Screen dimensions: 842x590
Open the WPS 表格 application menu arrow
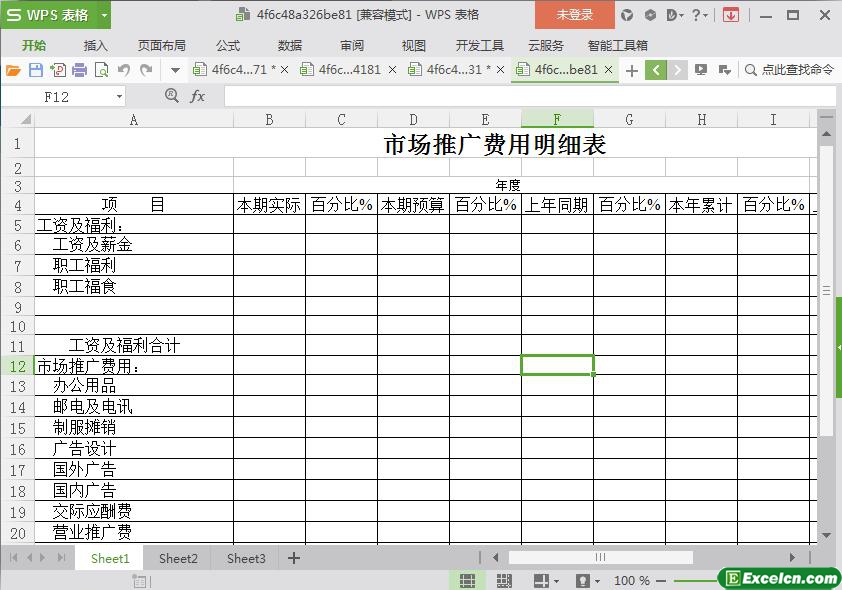click(104, 15)
